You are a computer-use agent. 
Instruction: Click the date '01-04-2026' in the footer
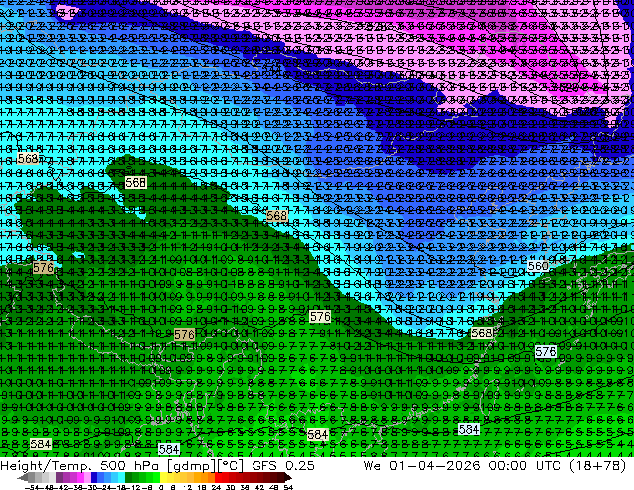point(435,466)
